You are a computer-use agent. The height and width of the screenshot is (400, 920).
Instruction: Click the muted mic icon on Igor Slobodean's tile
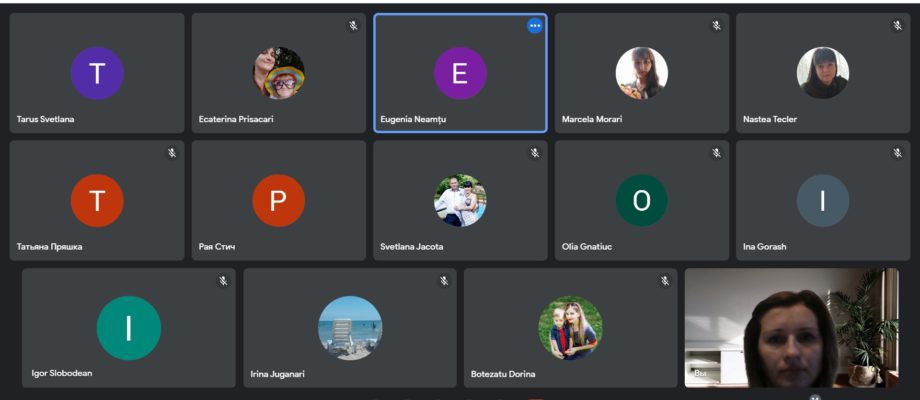[x=223, y=281]
